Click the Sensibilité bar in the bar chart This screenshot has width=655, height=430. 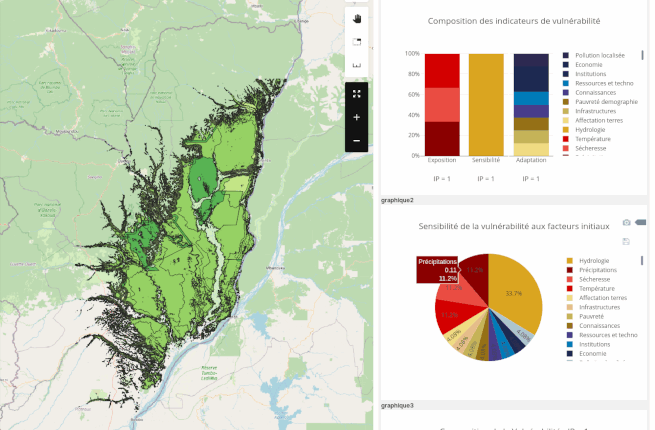pyautogui.click(x=486, y=105)
